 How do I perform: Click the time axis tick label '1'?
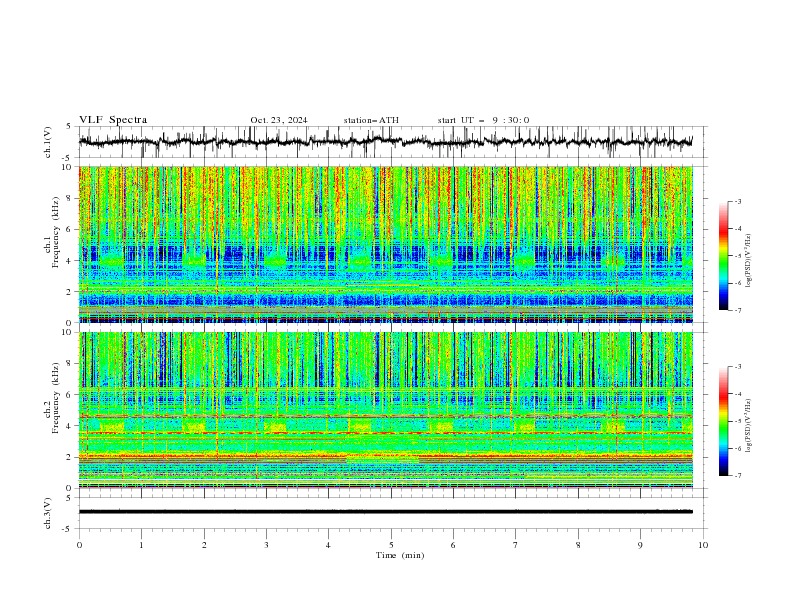tap(141, 545)
